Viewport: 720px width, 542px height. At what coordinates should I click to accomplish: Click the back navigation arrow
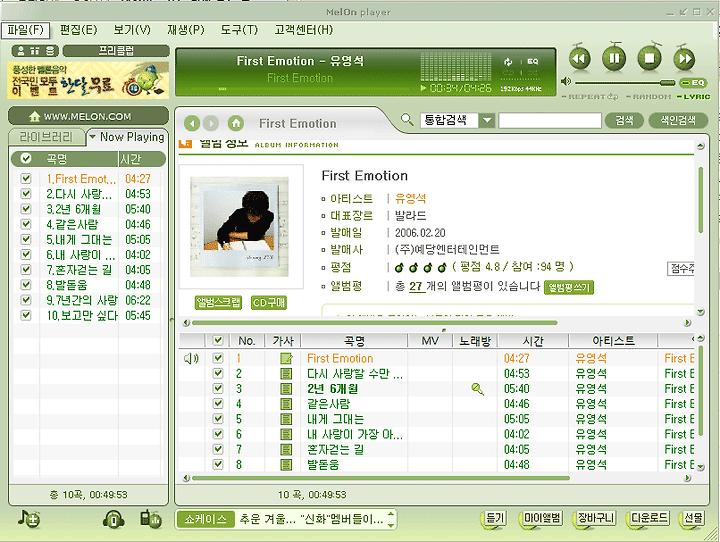point(192,123)
